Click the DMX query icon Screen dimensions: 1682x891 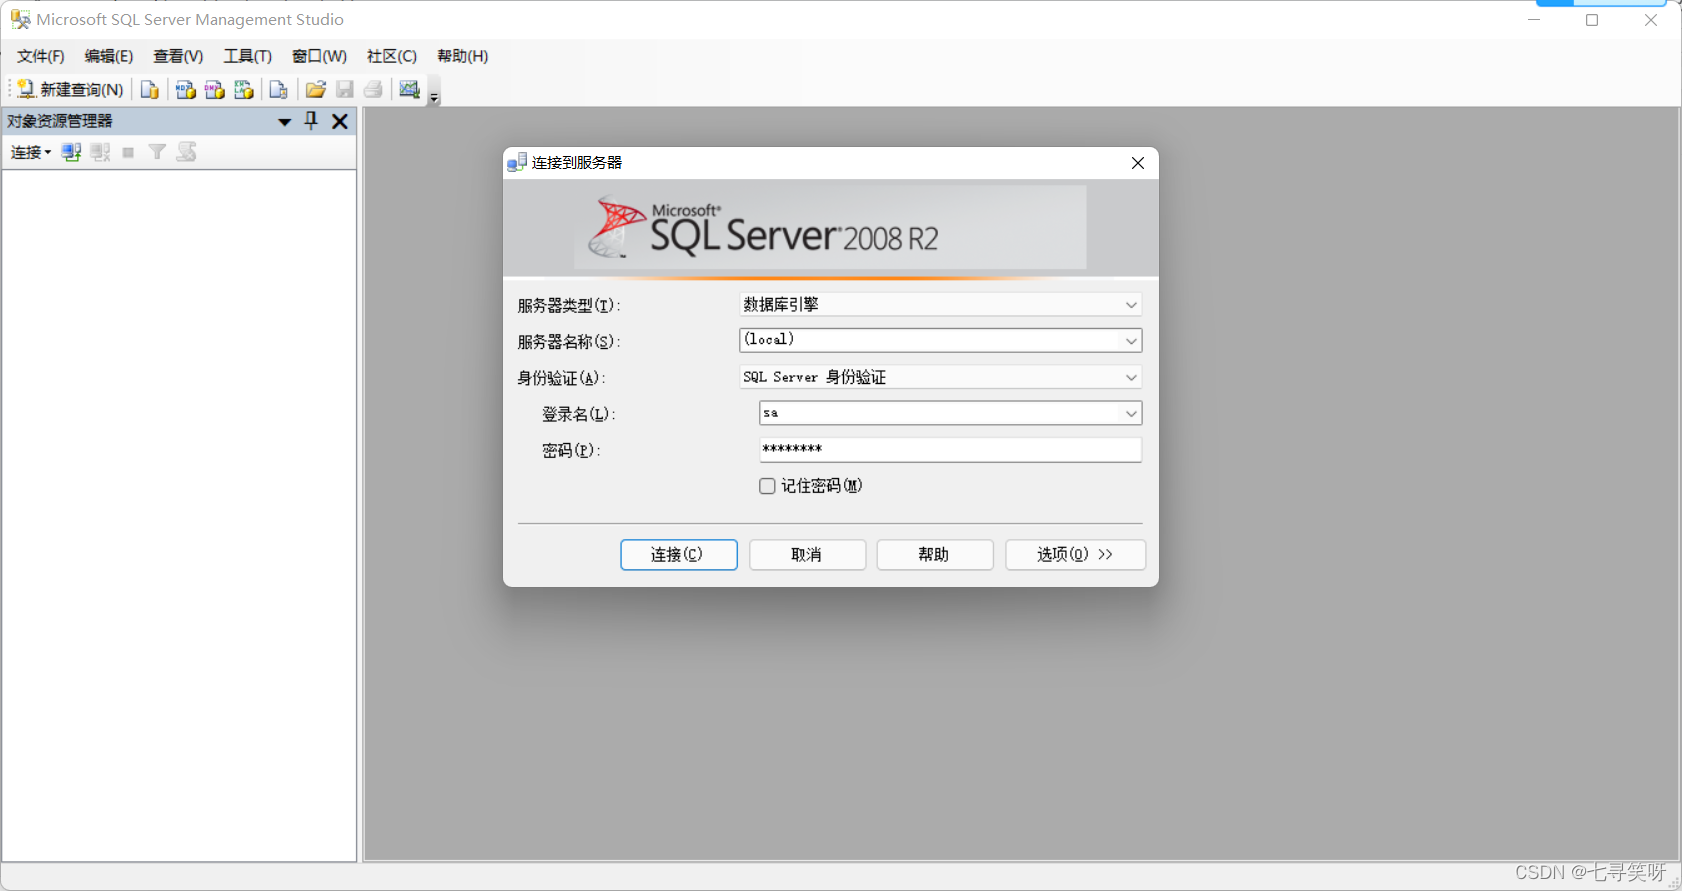214,90
